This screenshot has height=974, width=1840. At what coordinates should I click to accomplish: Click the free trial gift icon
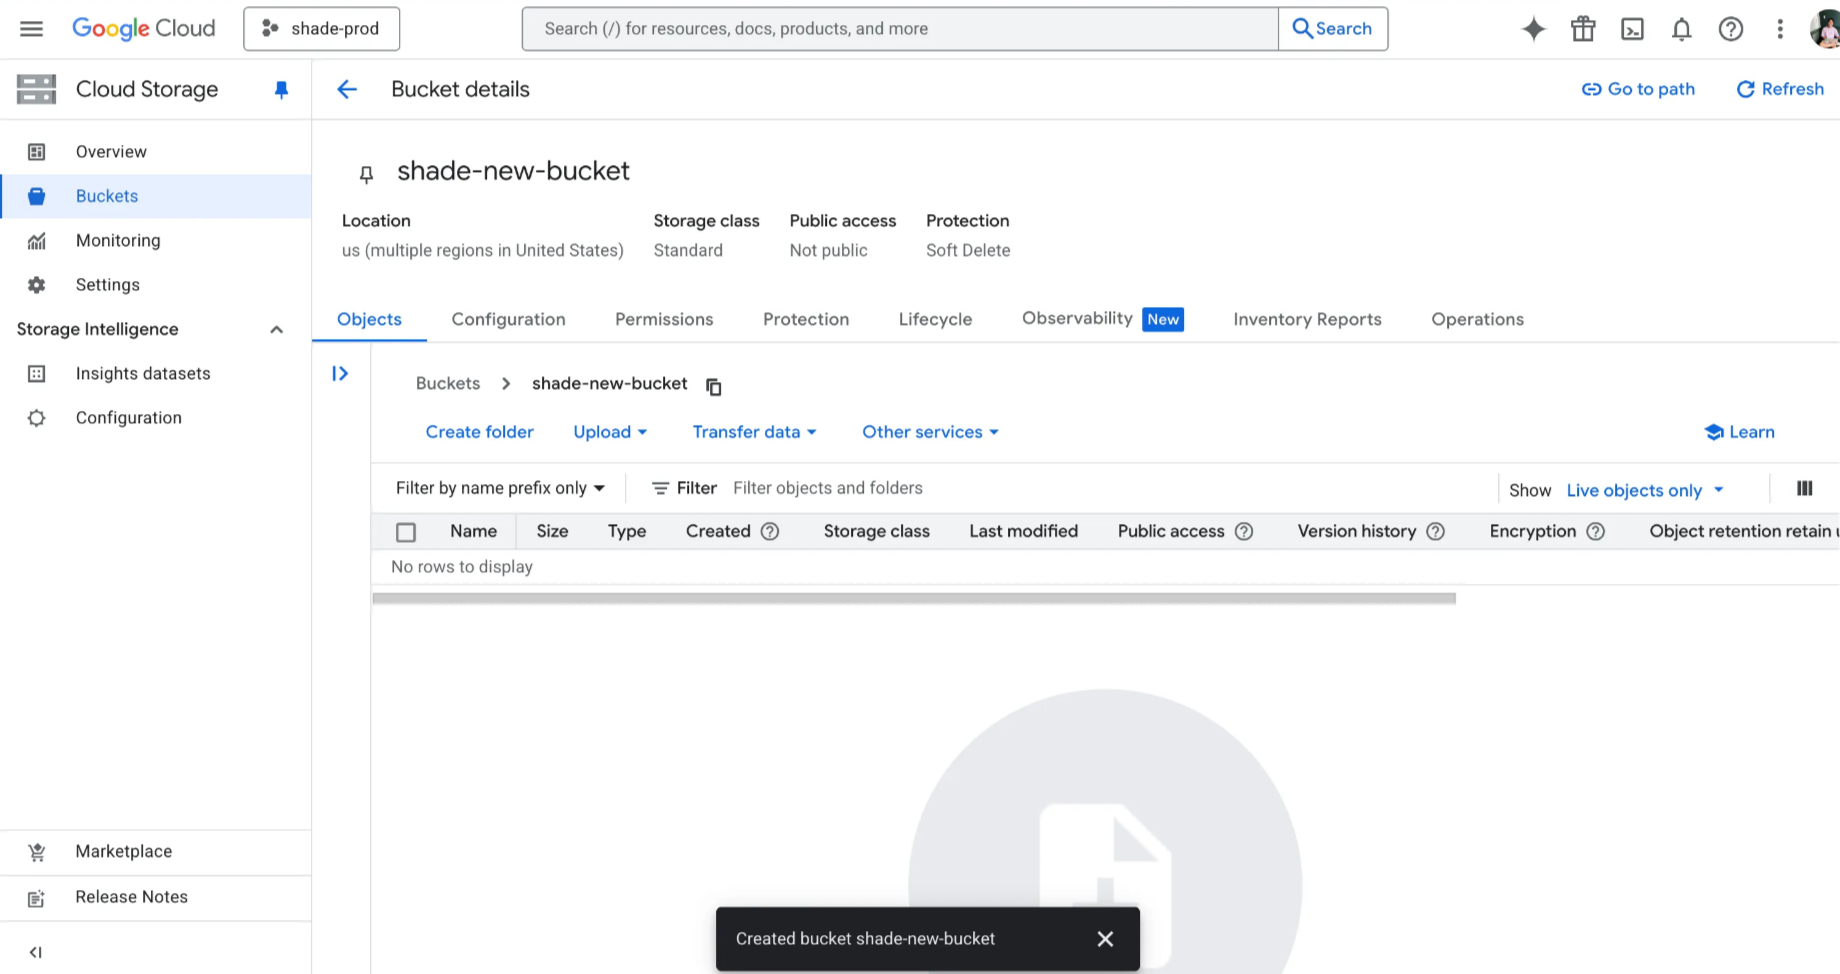pyautogui.click(x=1583, y=29)
